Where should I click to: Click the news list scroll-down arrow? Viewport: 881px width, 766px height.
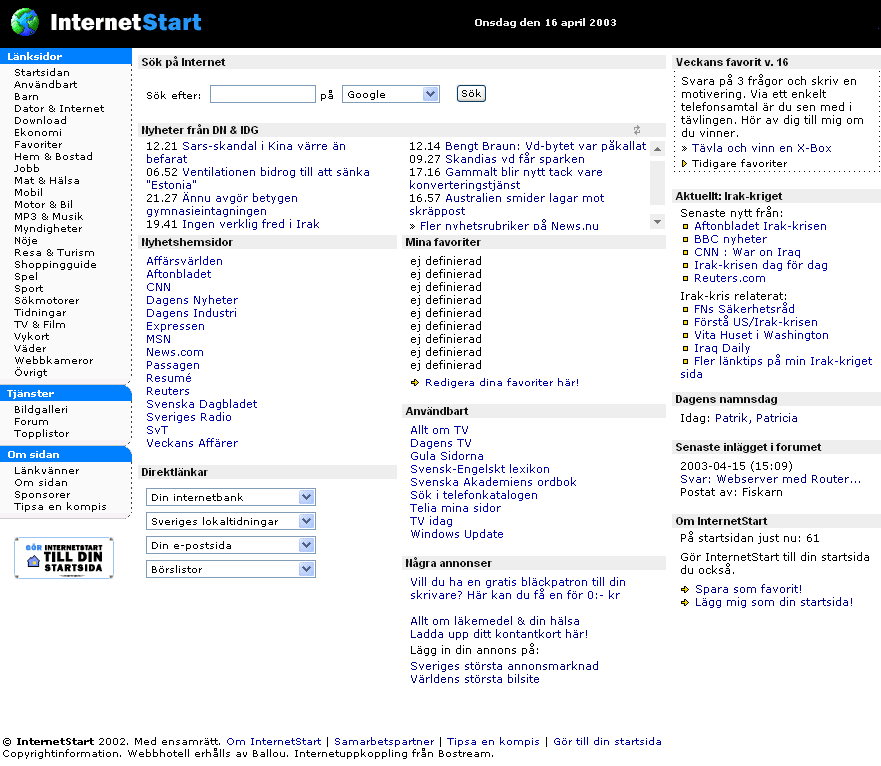657,222
